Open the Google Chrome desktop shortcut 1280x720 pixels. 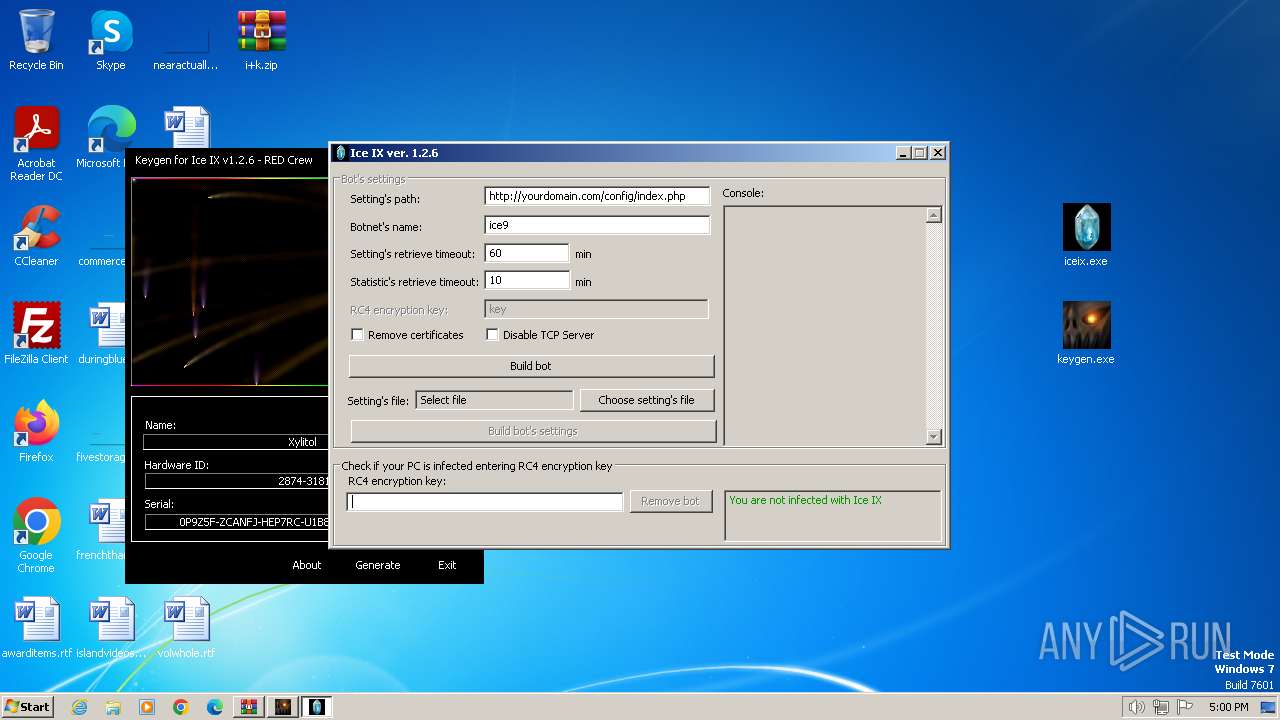(x=36, y=536)
